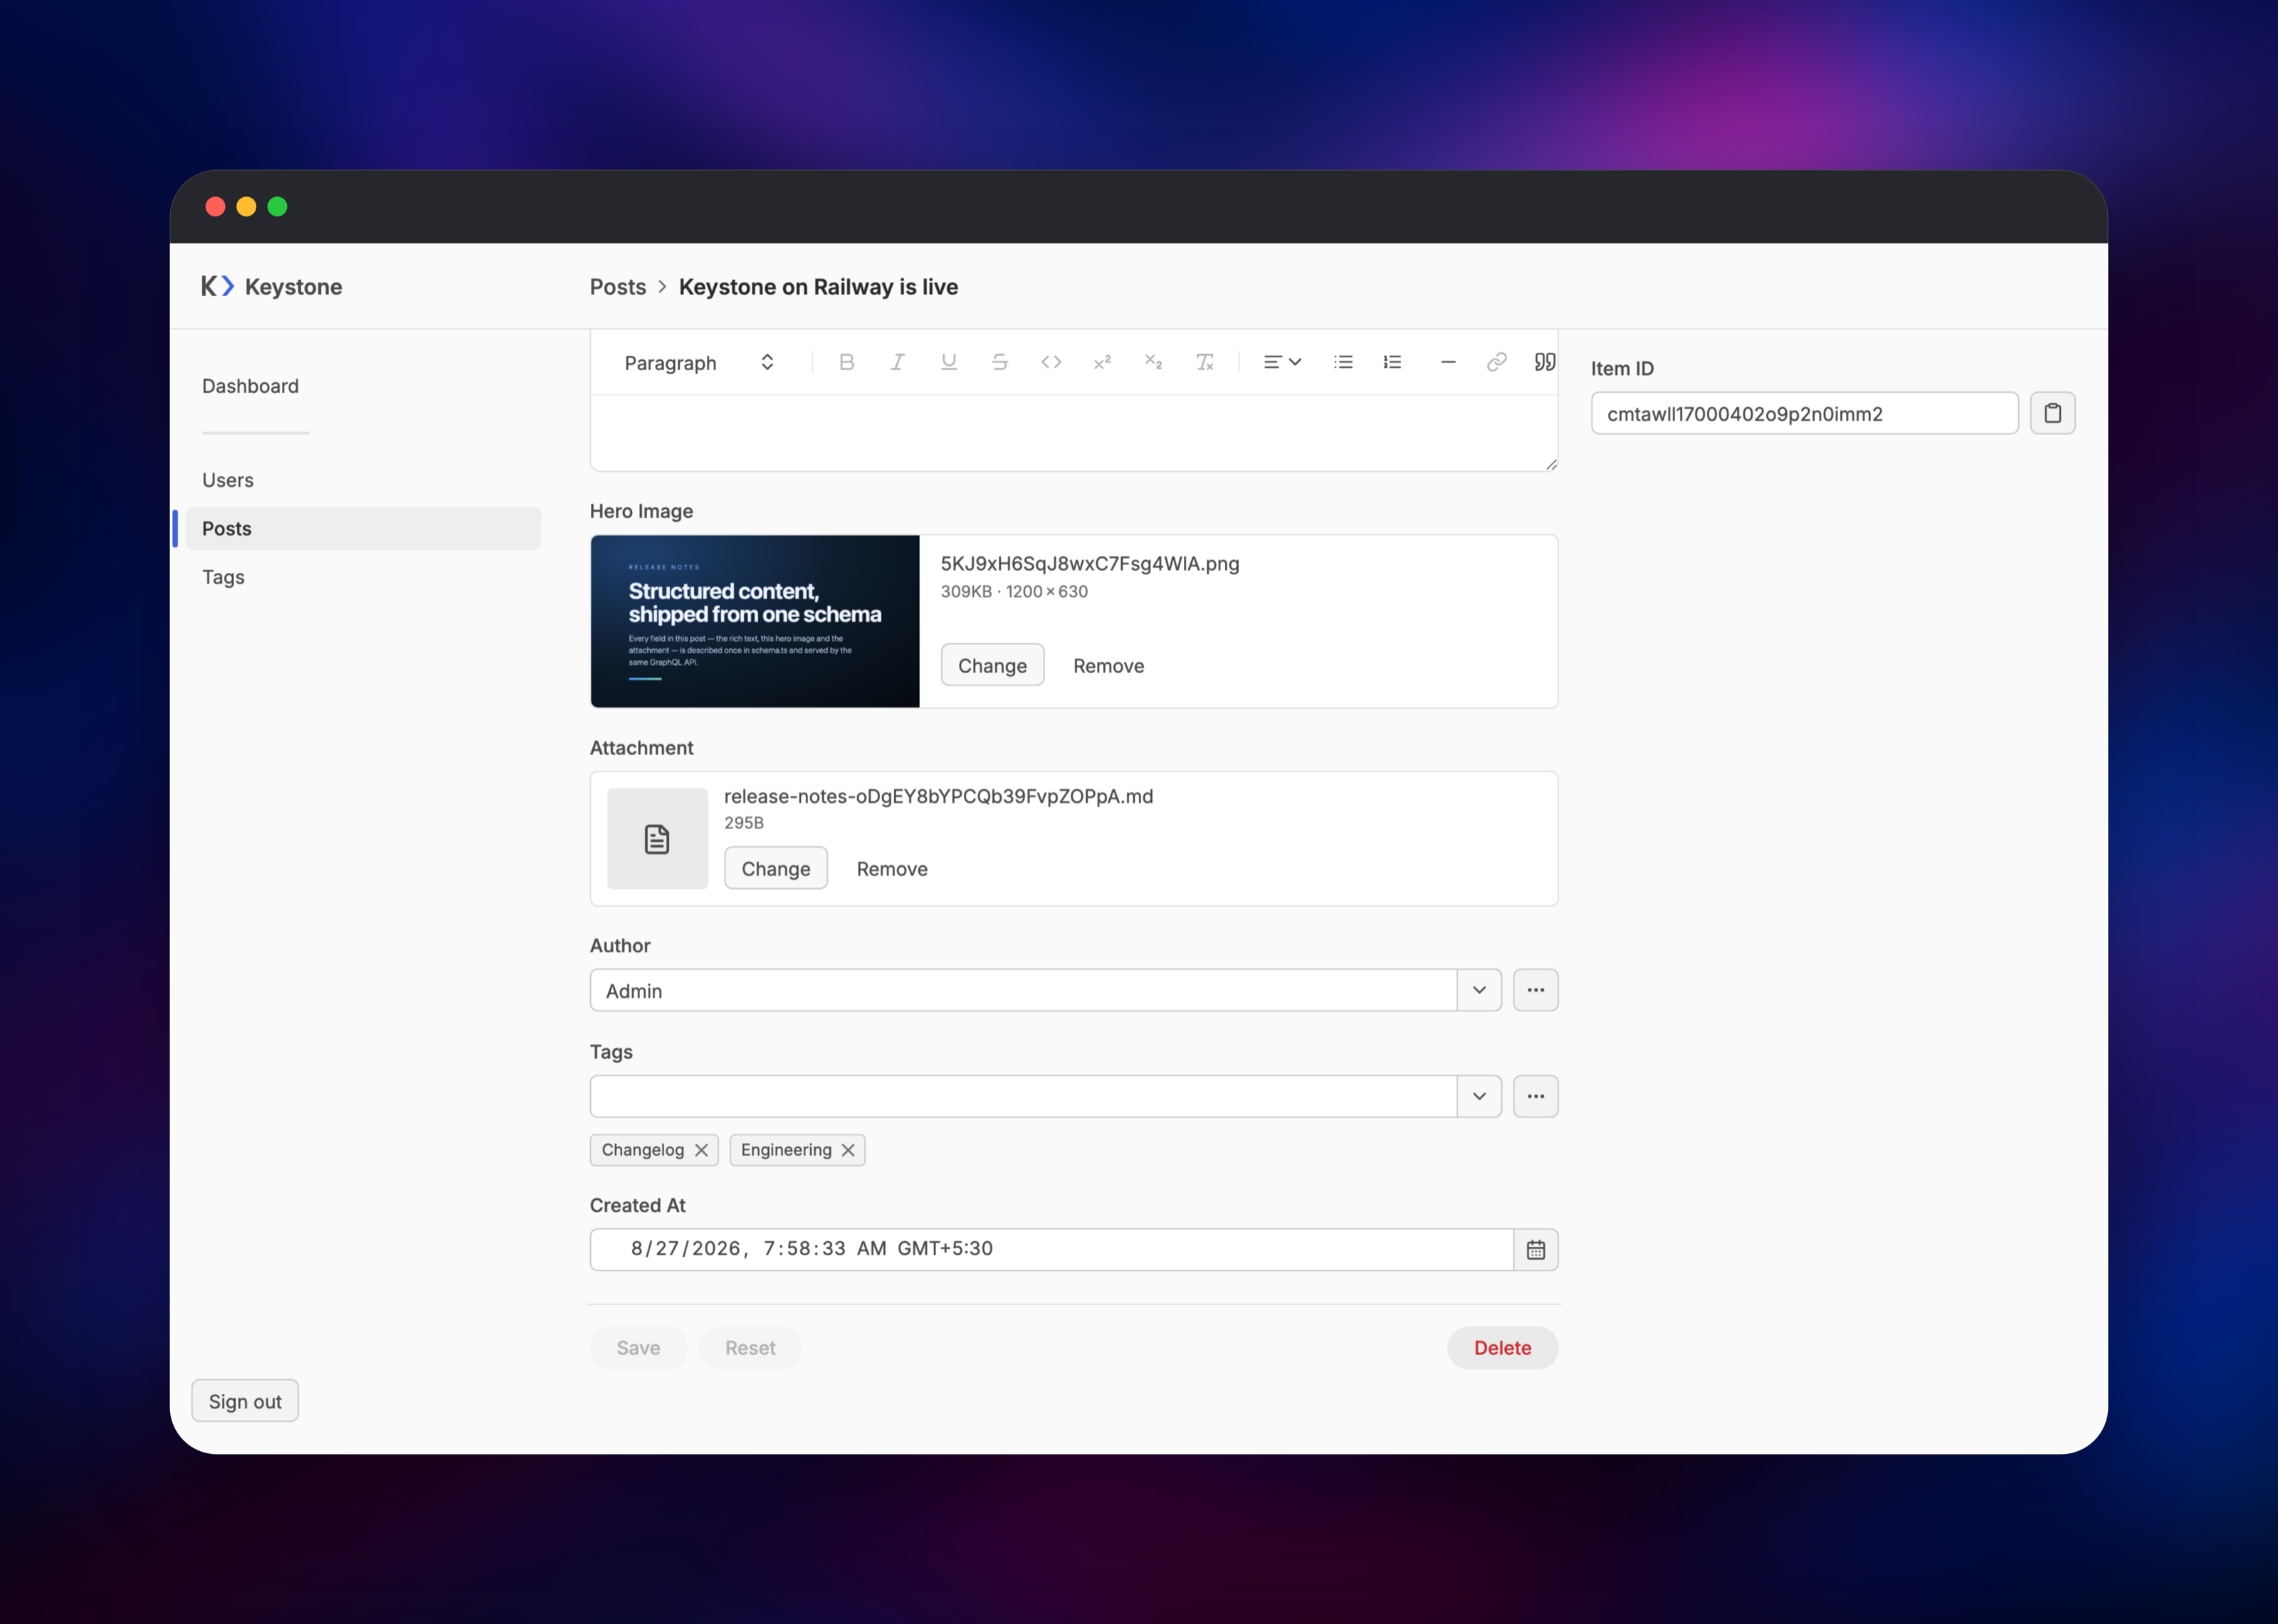The width and height of the screenshot is (2278, 1624).
Task: Apply superscript formatting
Action: [1102, 362]
